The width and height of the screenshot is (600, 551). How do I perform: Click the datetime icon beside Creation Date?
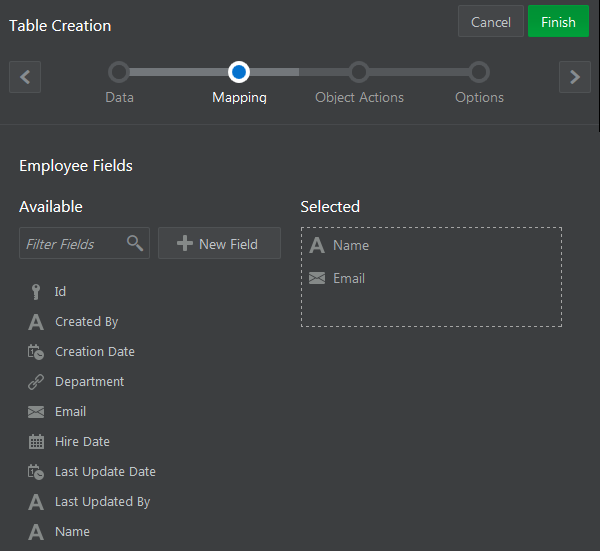click(x=36, y=352)
